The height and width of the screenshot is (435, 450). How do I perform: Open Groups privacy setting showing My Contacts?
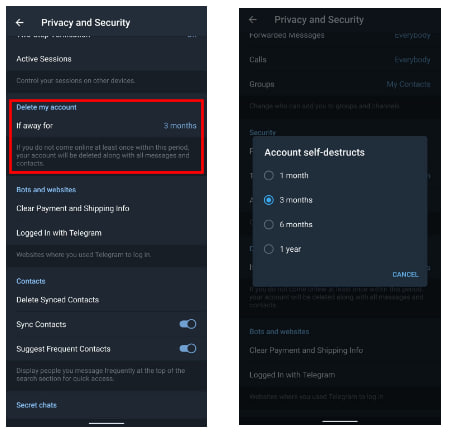pyautogui.click(x=340, y=84)
